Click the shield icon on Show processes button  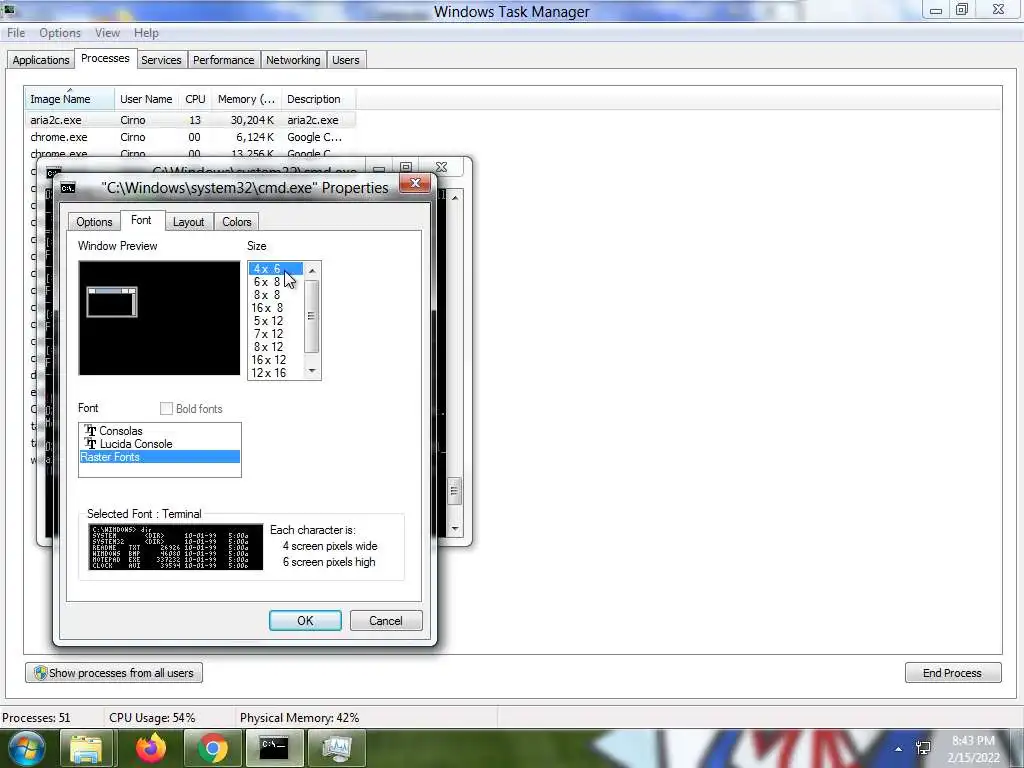click(x=40, y=673)
